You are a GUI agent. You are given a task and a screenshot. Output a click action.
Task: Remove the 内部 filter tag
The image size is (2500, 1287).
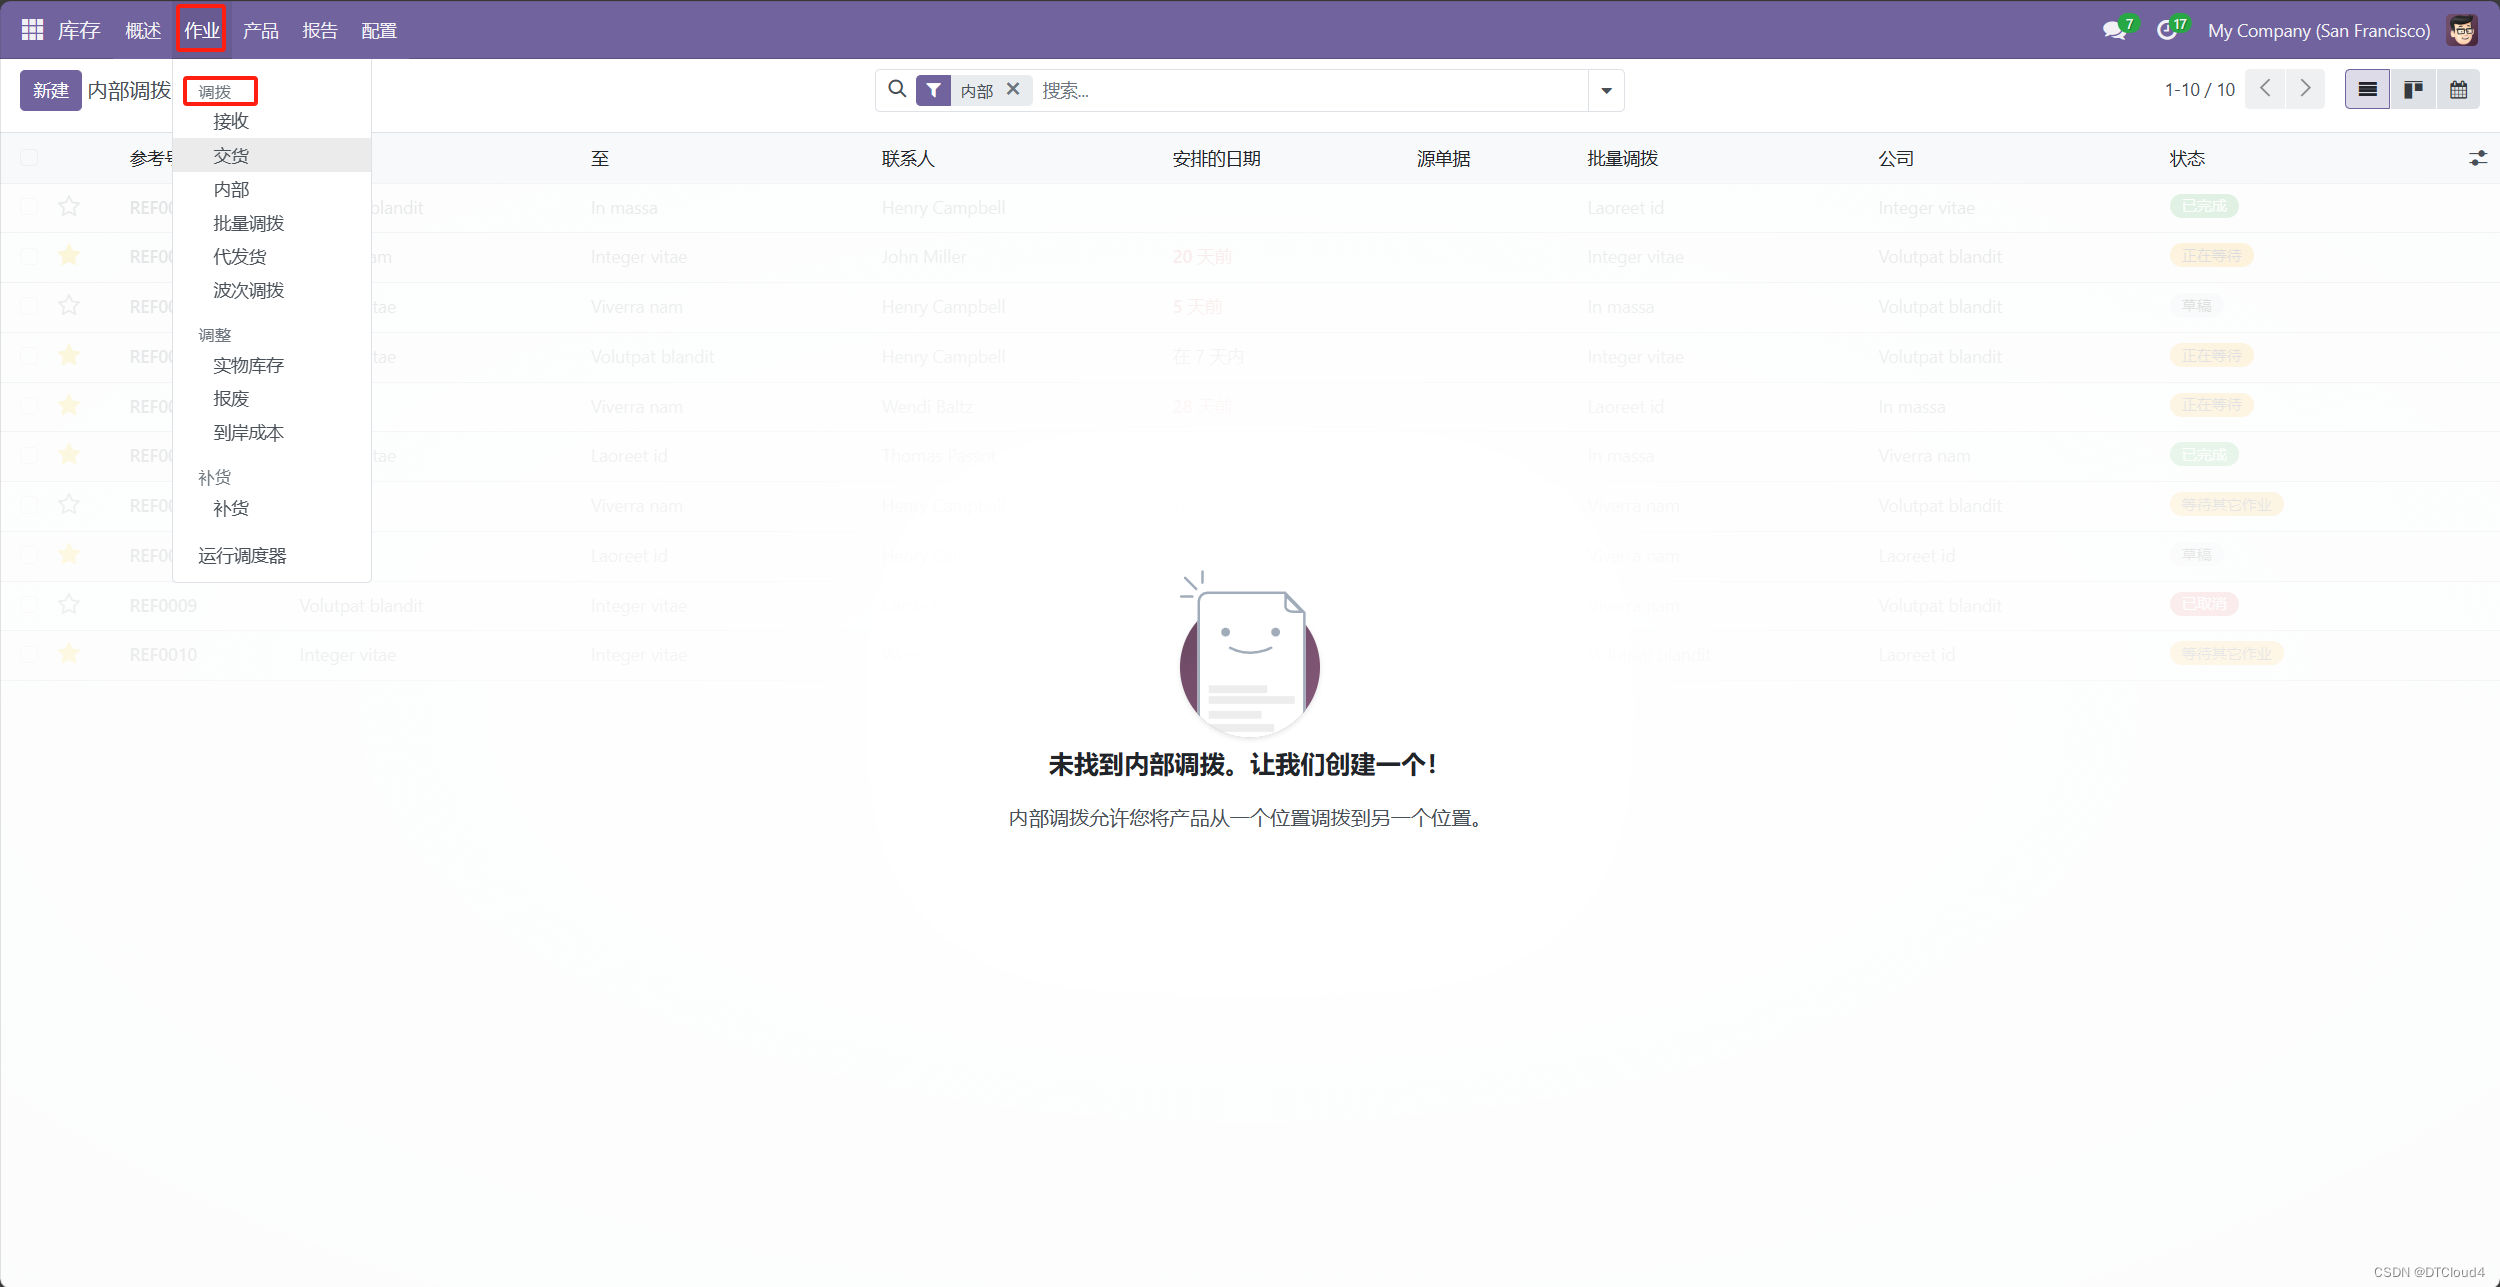click(x=1013, y=89)
